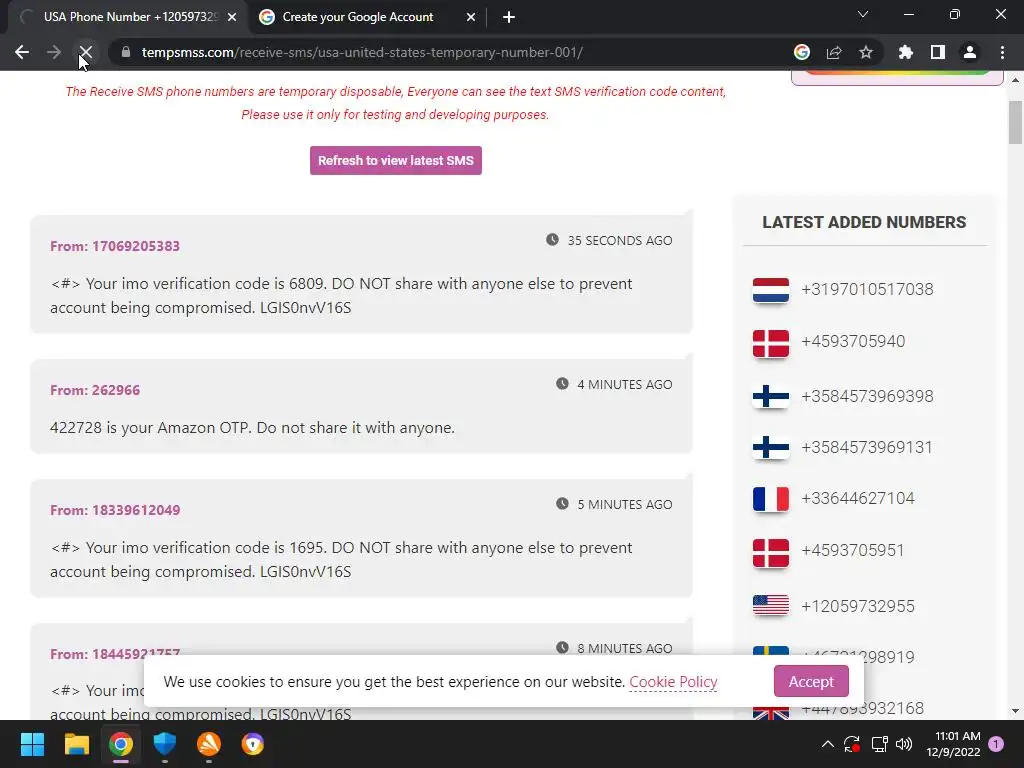Image resolution: width=1024 pixels, height=768 pixels.
Task: Click the browser forward arrow
Action: click(x=54, y=52)
